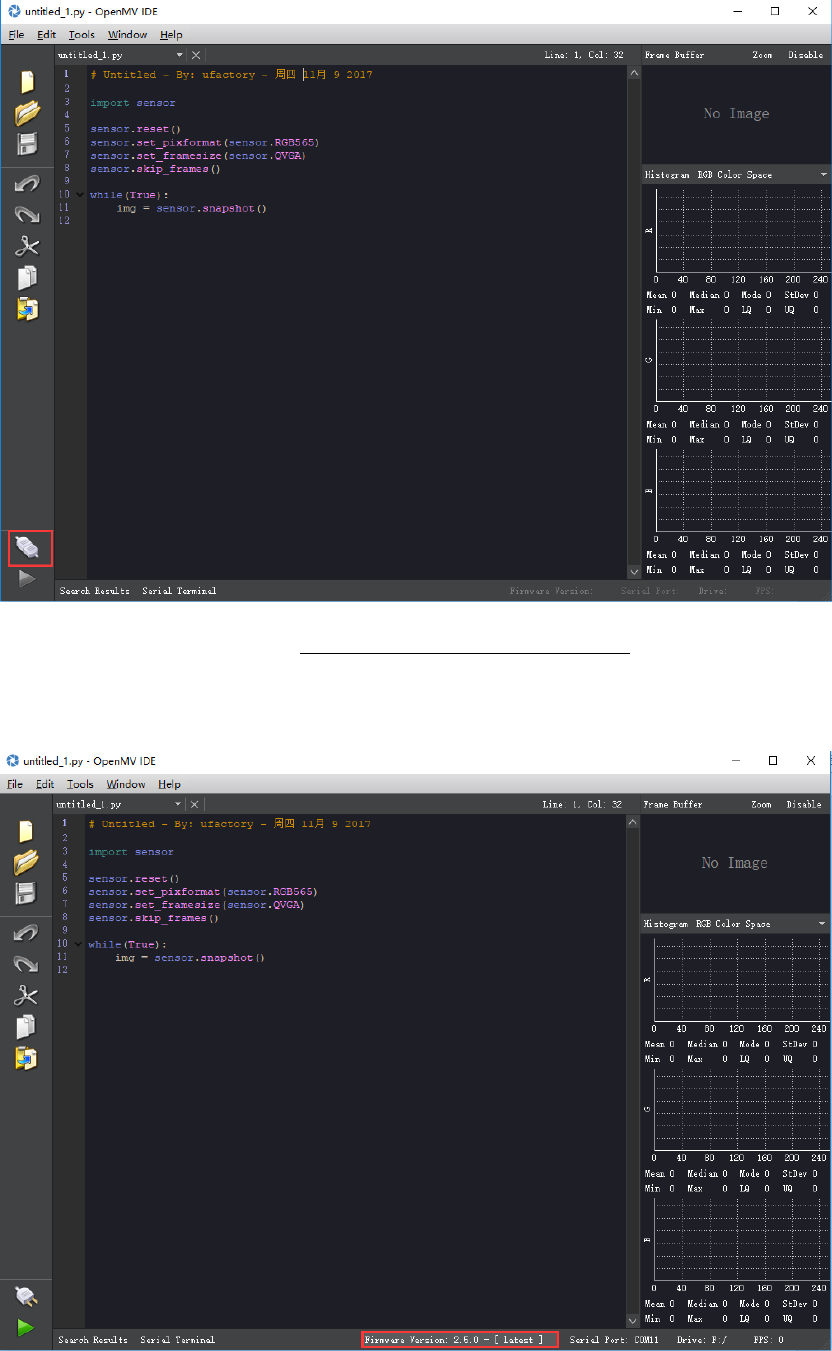Open Search Results pane in connected window
Screen dimensions: 832x1351
coord(93,1339)
